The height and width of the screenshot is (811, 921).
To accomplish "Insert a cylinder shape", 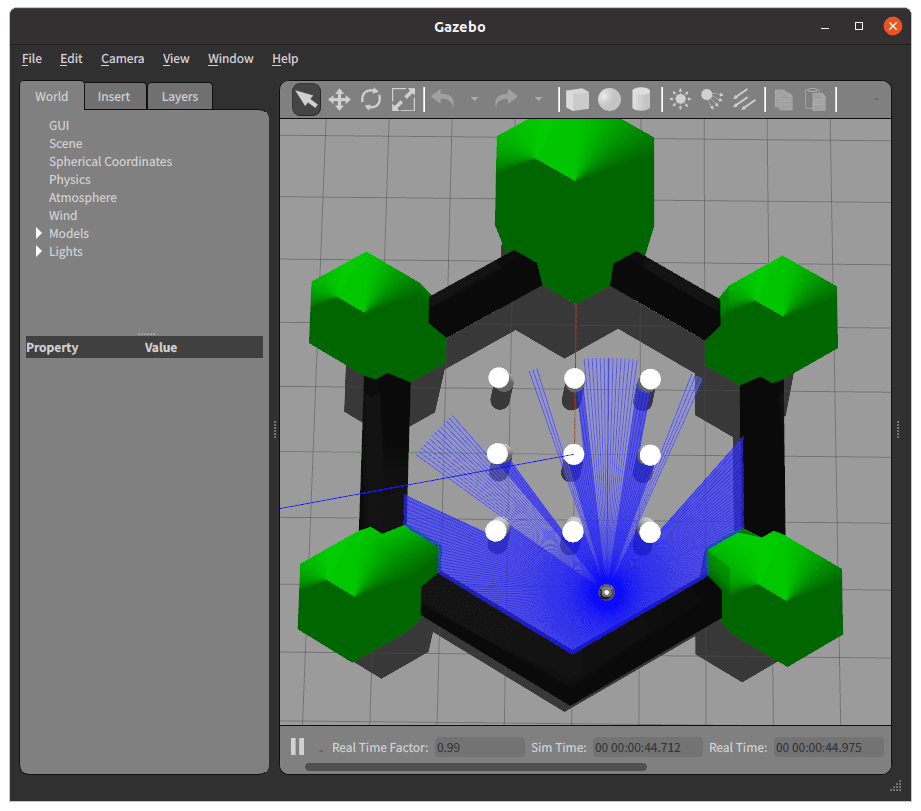I will pos(640,99).
